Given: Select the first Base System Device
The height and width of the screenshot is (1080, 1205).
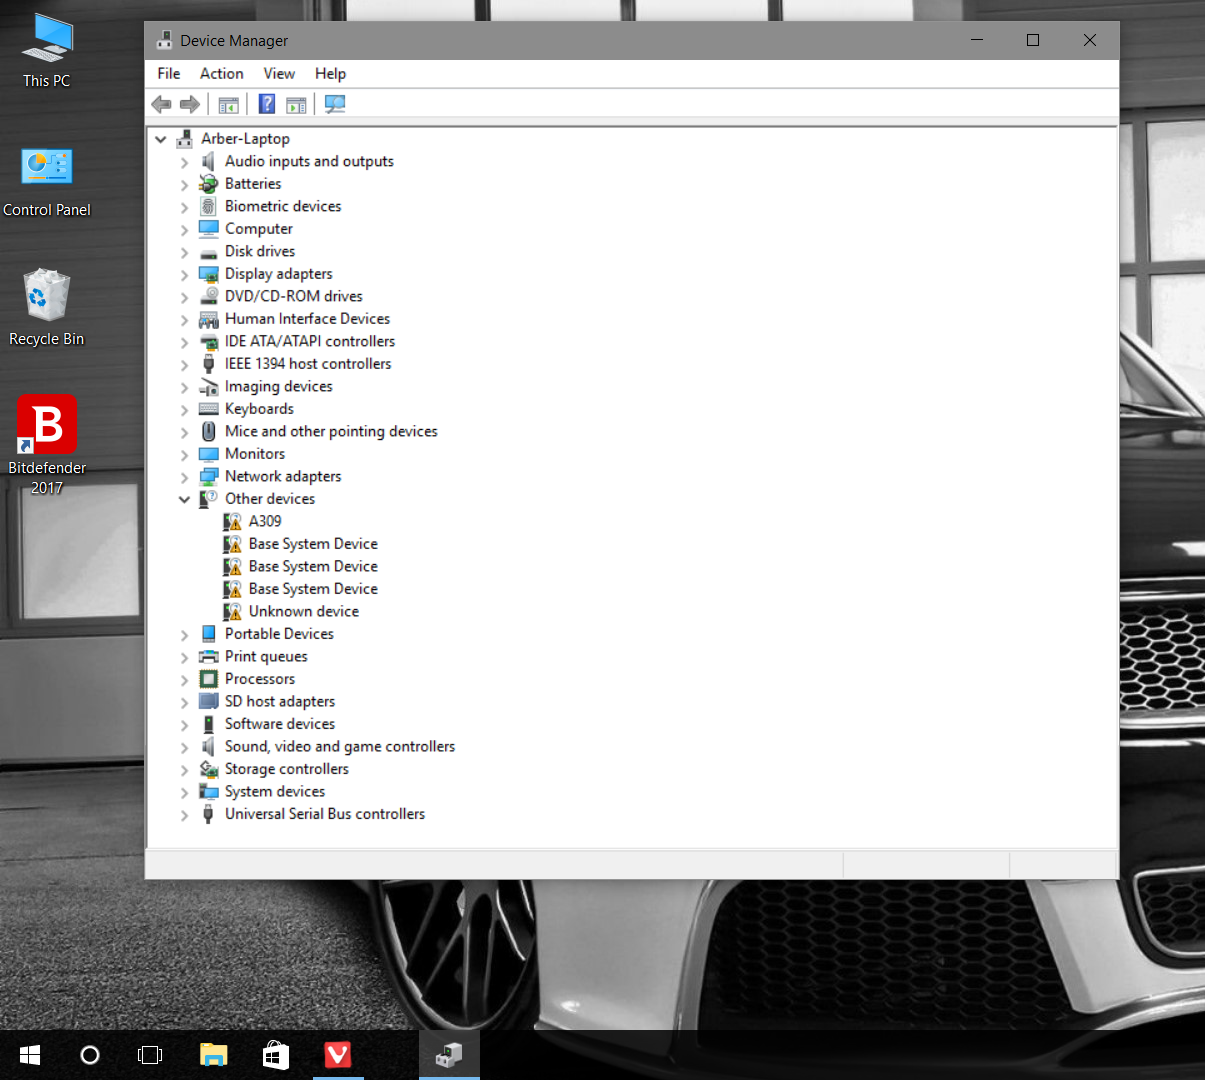Looking at the screenshot, I should [x=313, y=544].
